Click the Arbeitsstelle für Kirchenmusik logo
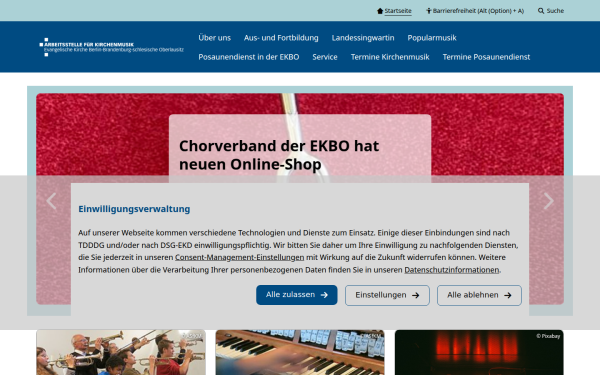Image resolution: width=600 pixels, height=375 pixels. 111,47
